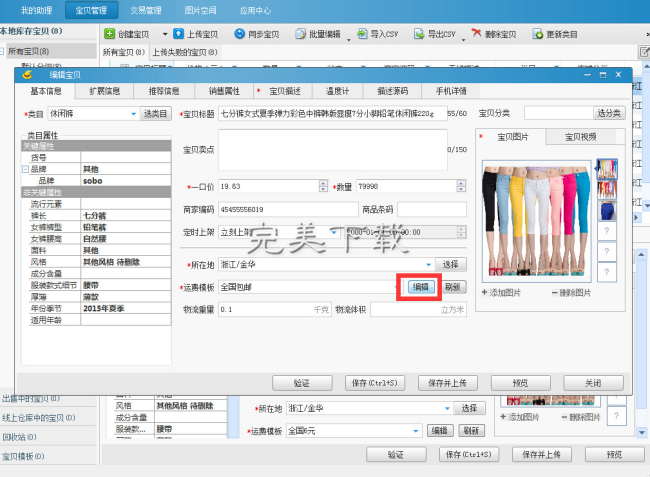650x477 pixels.
Task: Open background 运费模板 全国6元 dropdown
Action: [416, 431]
